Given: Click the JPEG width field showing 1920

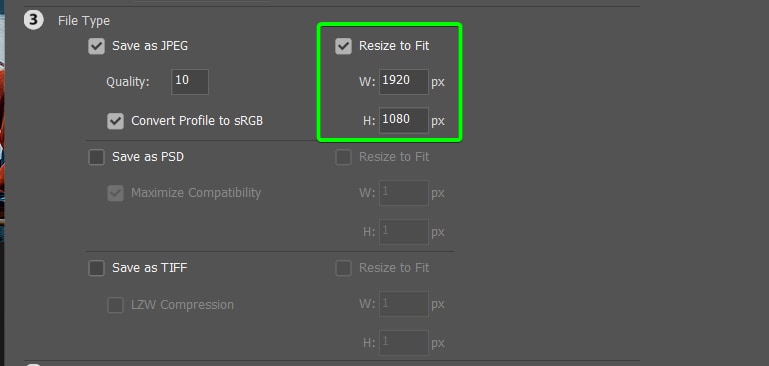Looking at the screenshot, I should tap(404, 82).
